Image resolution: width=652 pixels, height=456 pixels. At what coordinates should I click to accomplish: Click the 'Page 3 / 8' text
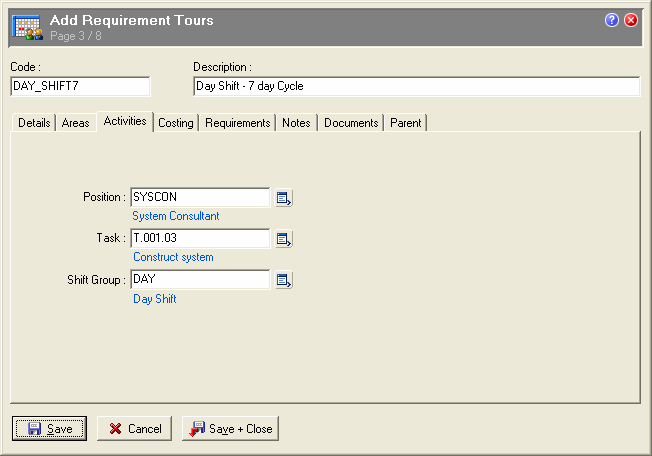click(76, 36)
